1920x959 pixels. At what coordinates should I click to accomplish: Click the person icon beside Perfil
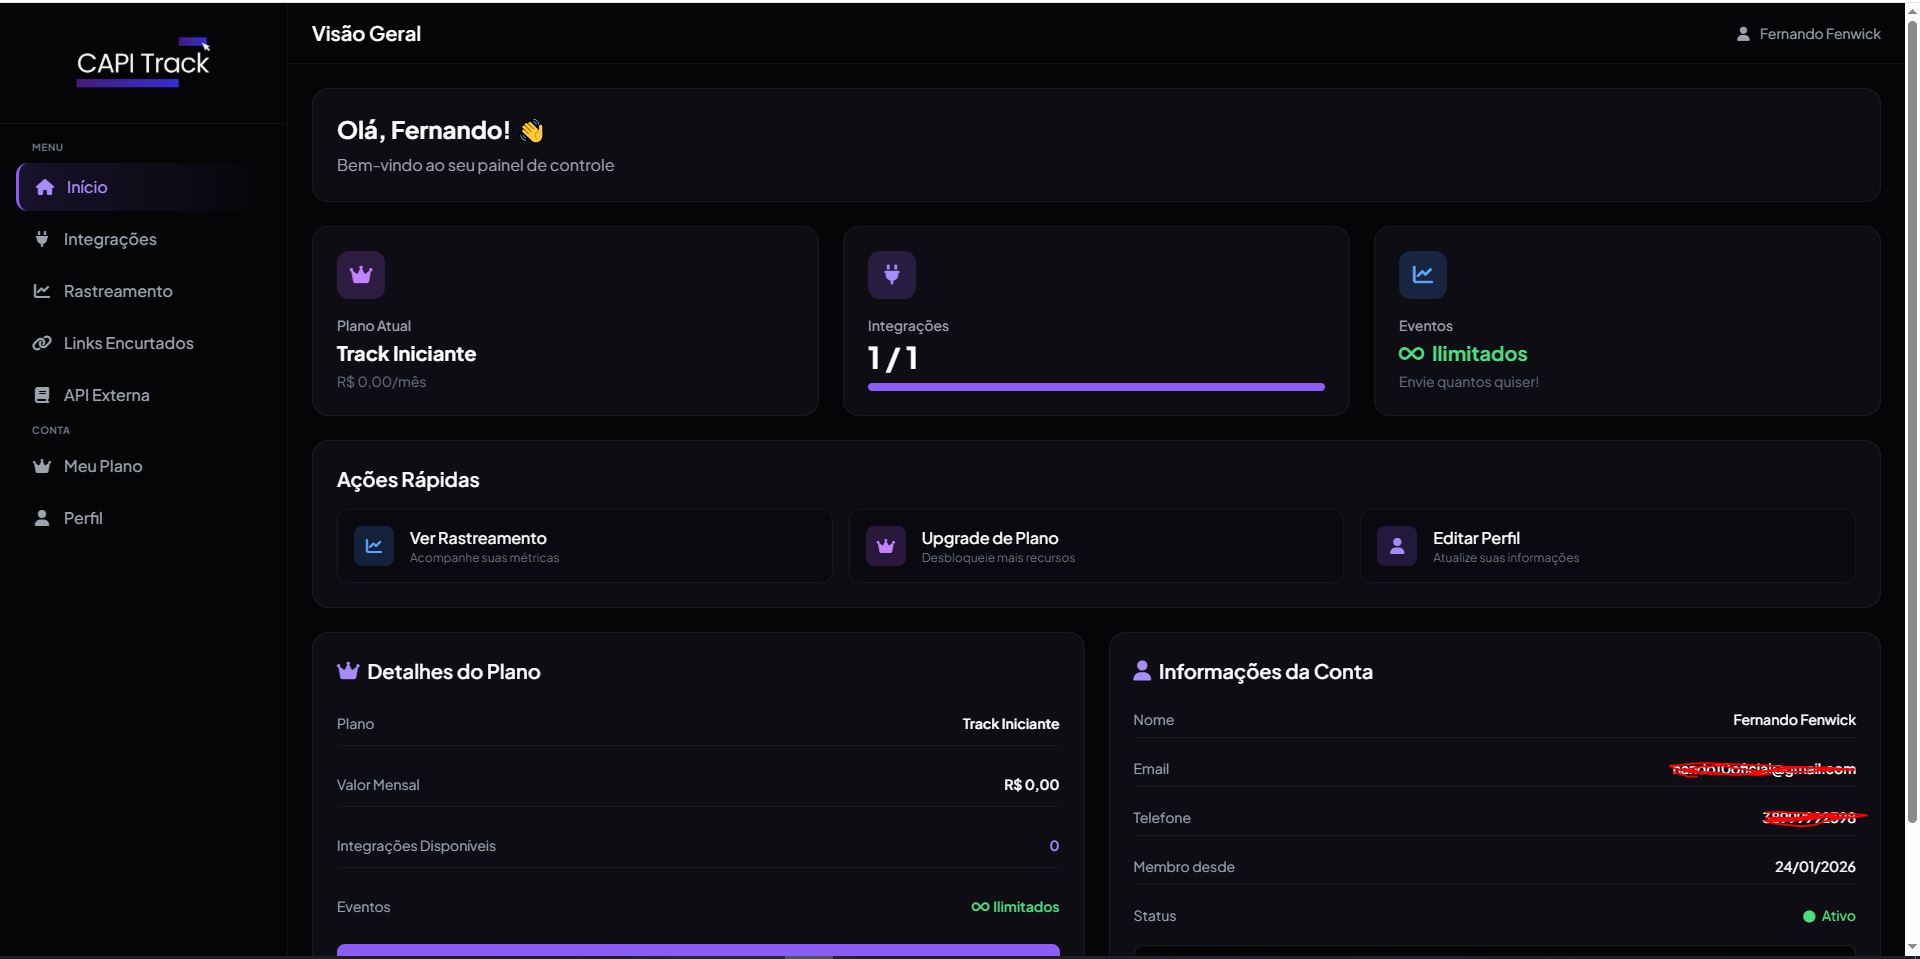[42, 518]
